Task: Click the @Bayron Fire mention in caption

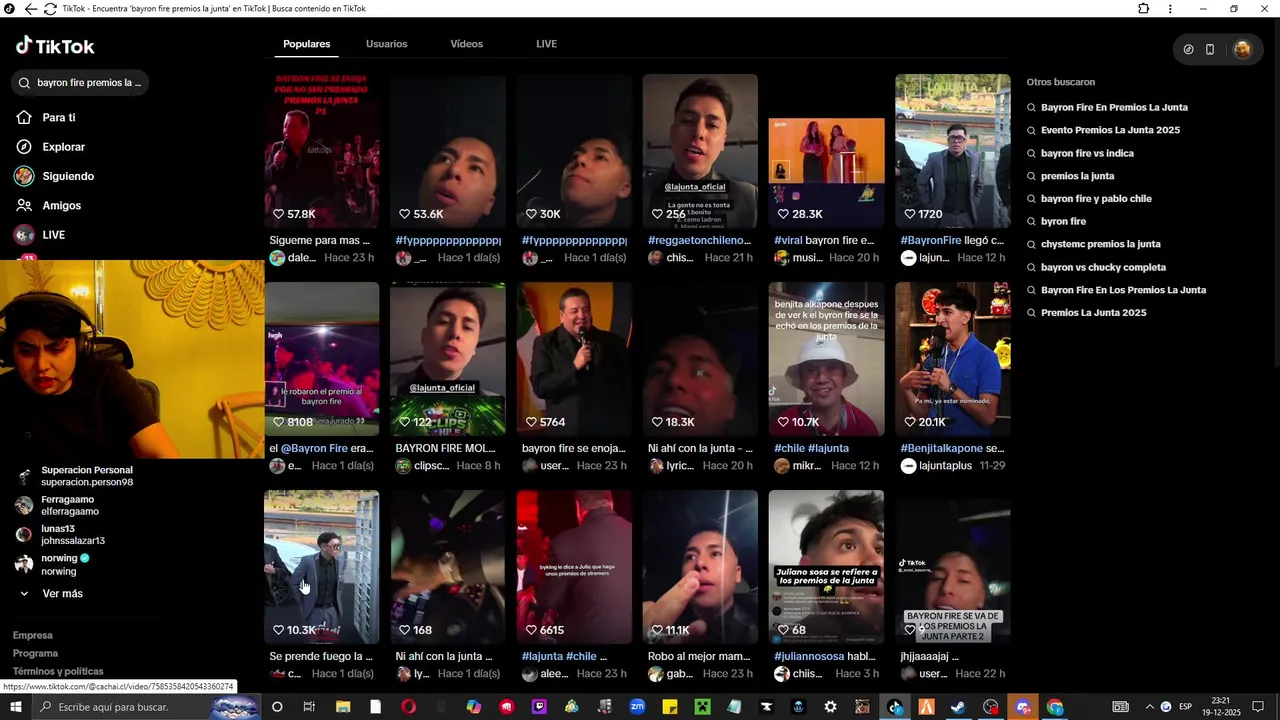Action: click(x=314, y=449)
